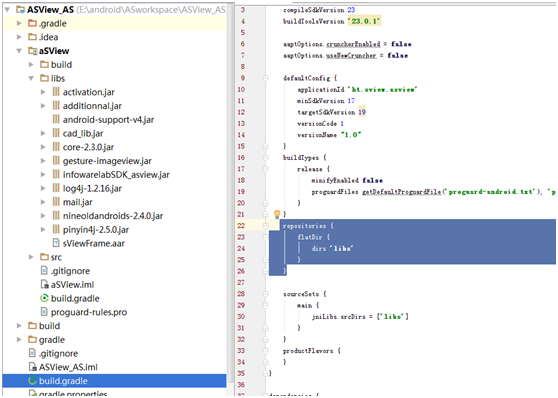The image size is (558, 398).
Task: Click the activation.jar library icon
Action: pyautogui.click(x=56, y=92)
